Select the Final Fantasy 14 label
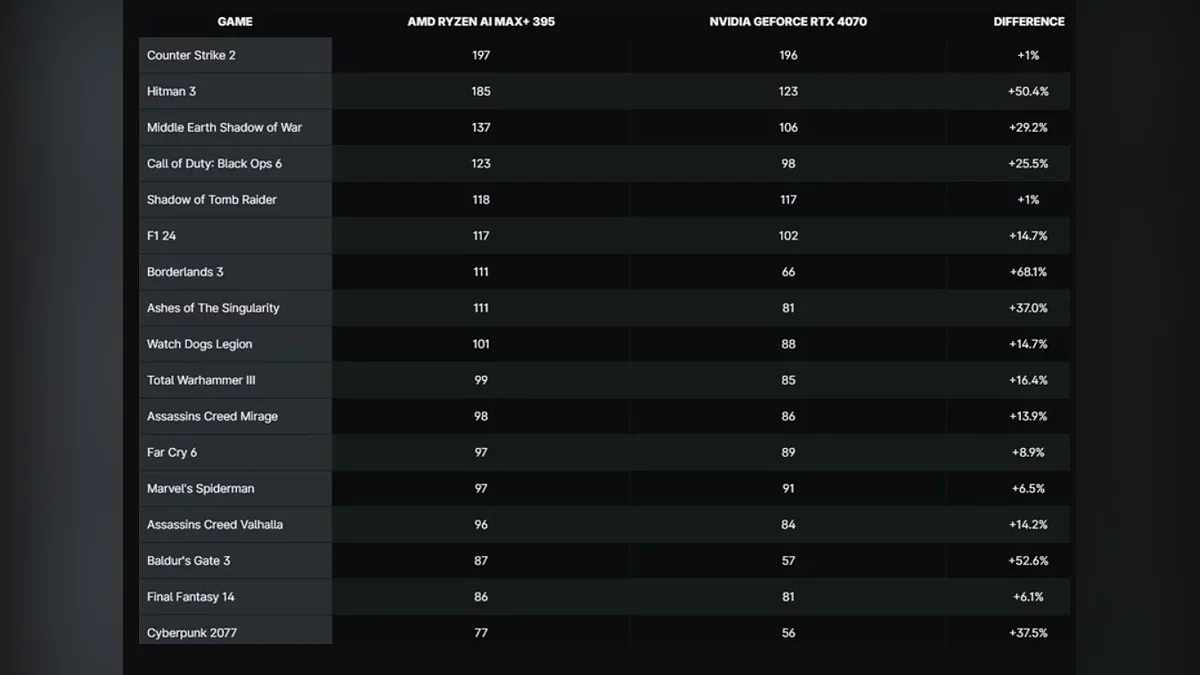The width and height of the screenshot is (1200, 675). tap(191, 597)
